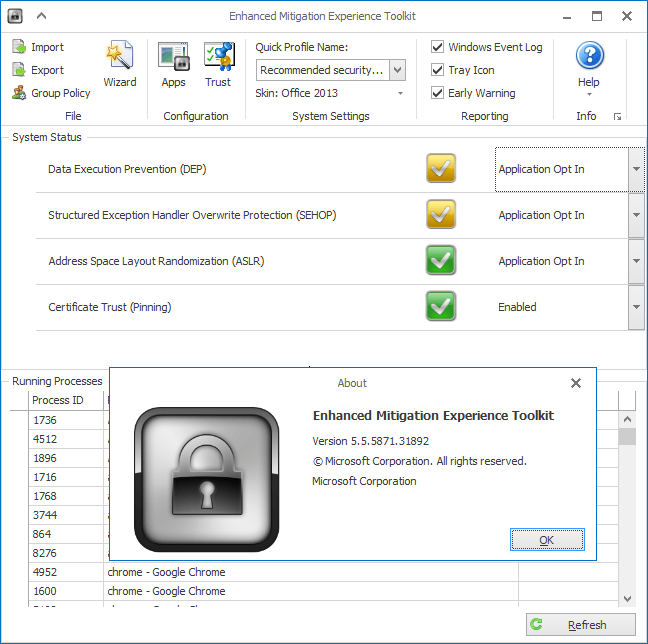Click the Data Execution Prevention (DEP) label

[x=127, y=169]
